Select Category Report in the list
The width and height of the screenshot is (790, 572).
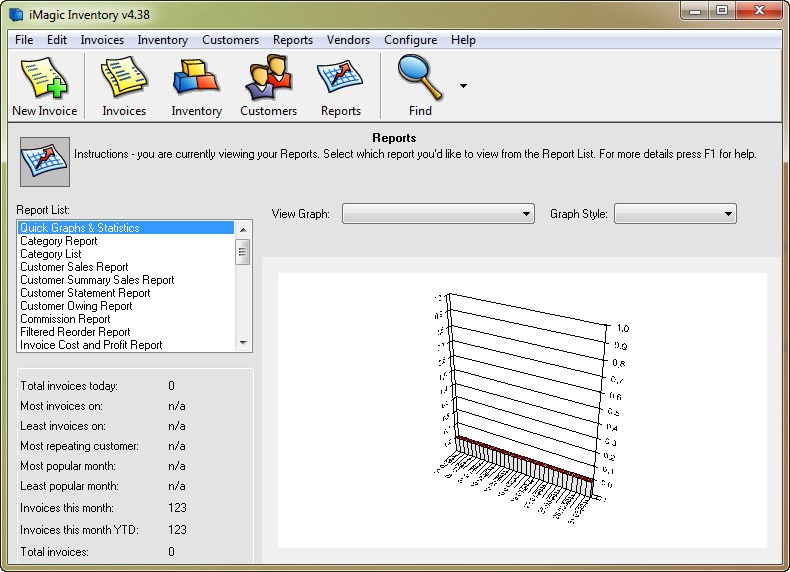pos(126,241)
